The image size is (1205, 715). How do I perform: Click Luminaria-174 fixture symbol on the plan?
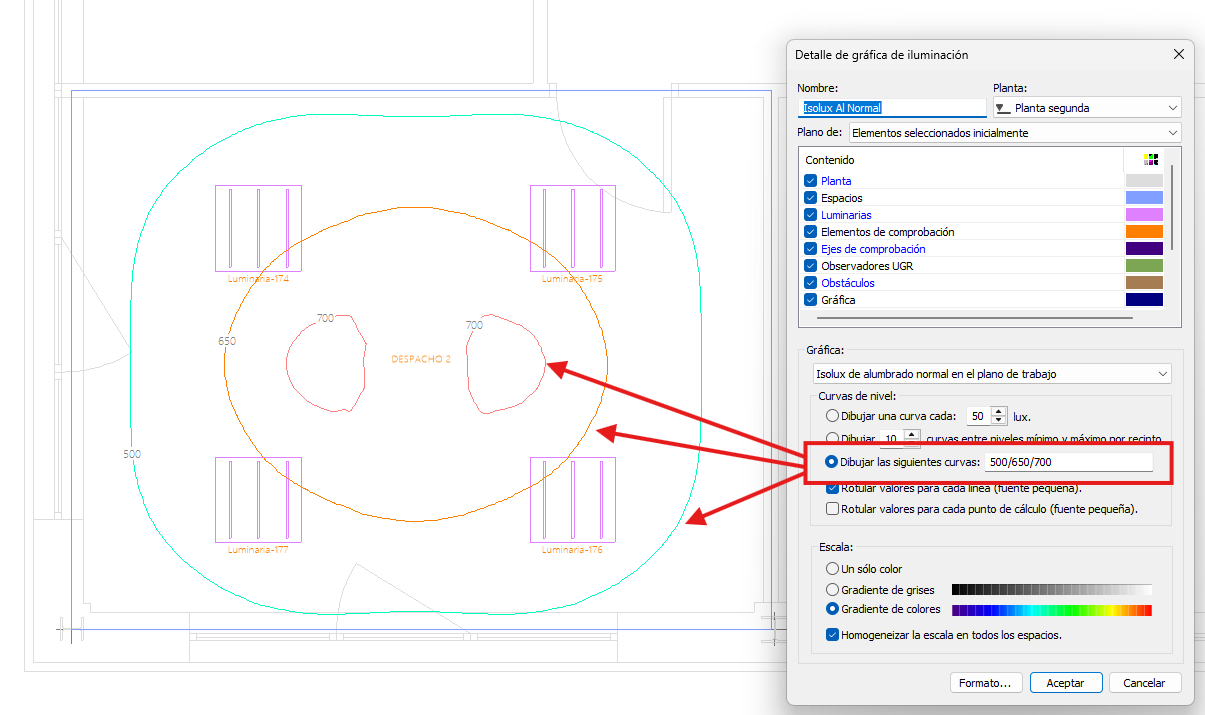click(258, 228)
